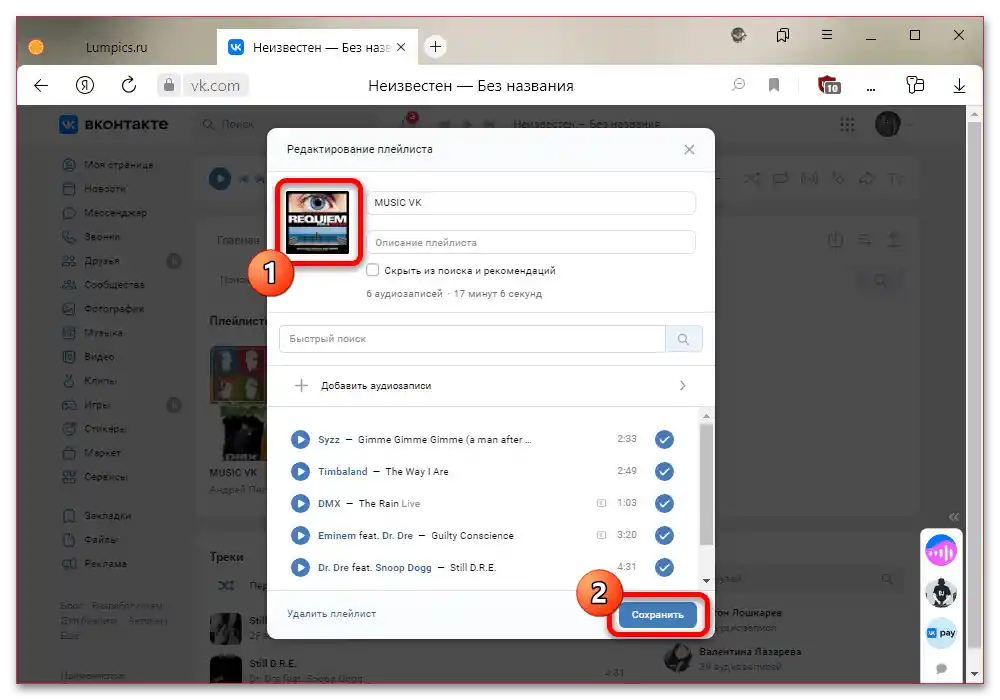Click the track list scrollbar in dialog
Screen dimensions: 1000x700
(x=706, y=485)
